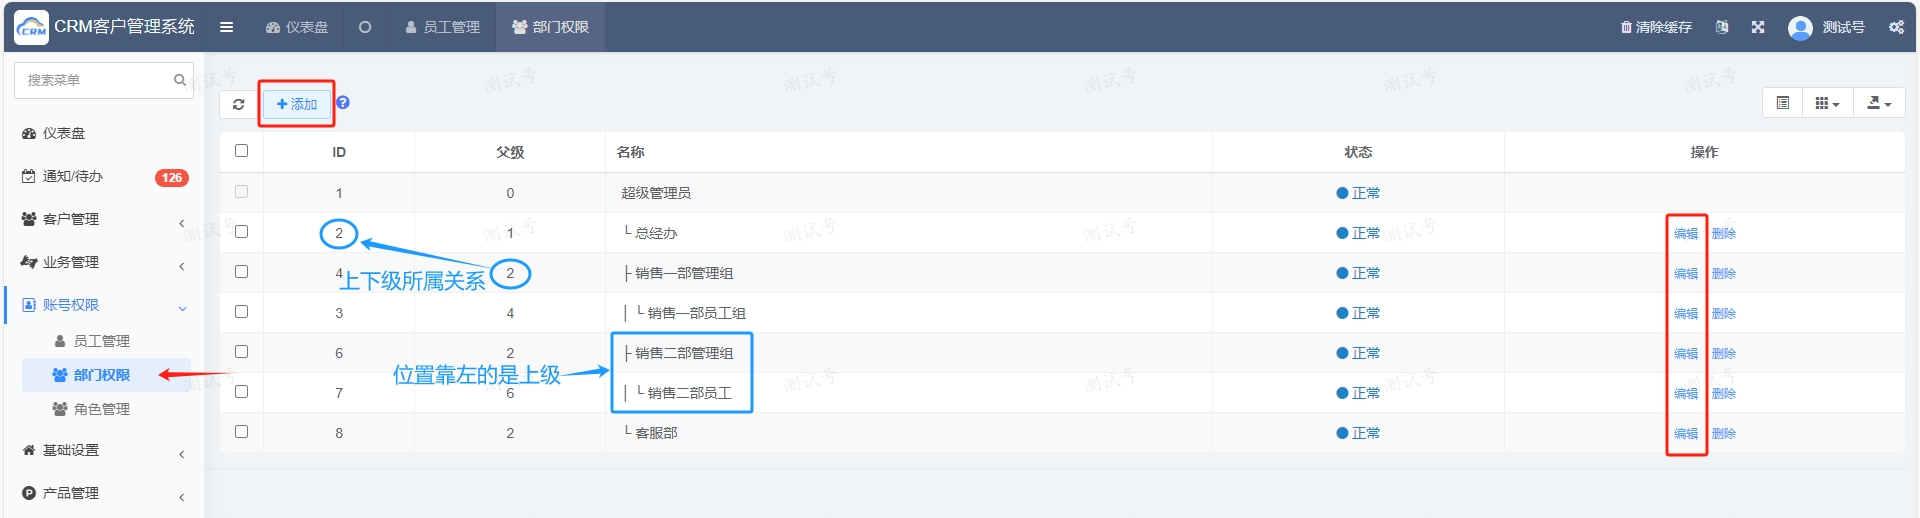Switch to the 员工管理 tab
Viewport: 1920px width, 518px height.
click(443, 27)
